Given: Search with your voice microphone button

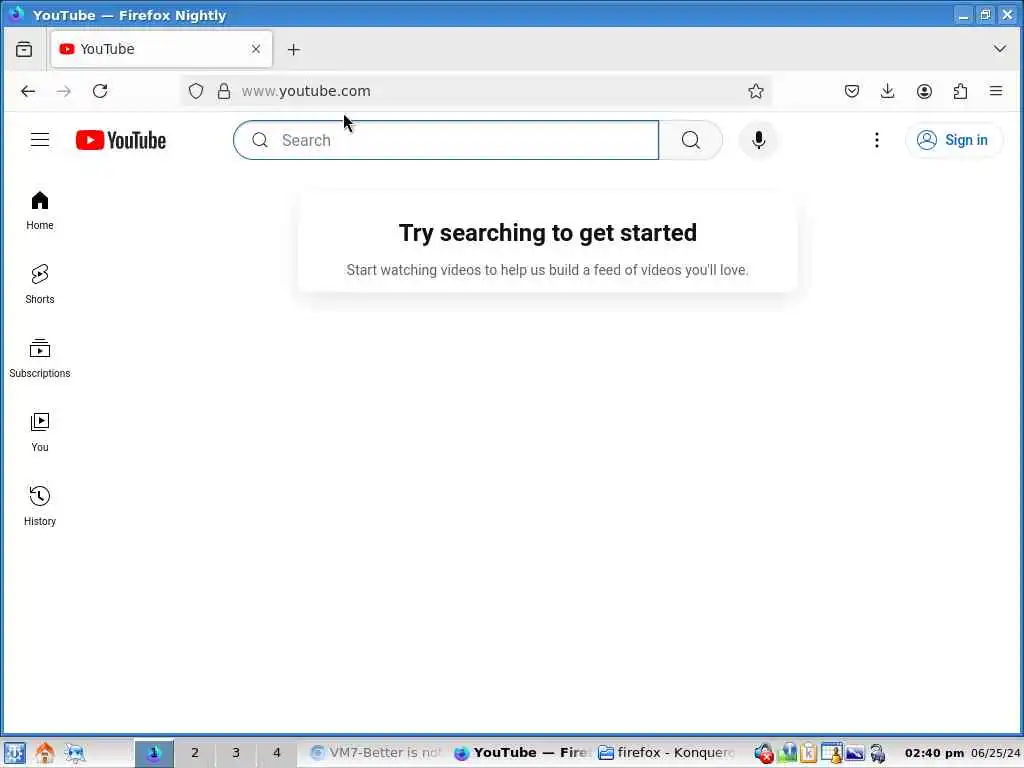Looking at the screenshot, I should coord(758,140).
